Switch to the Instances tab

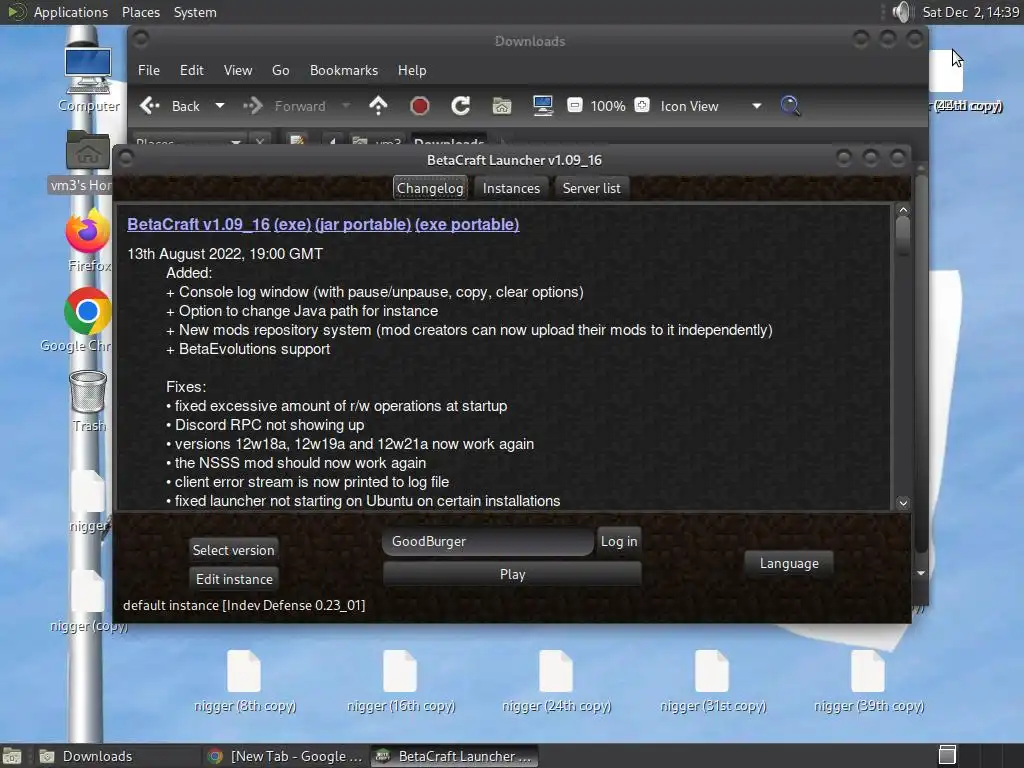[511, 188]
